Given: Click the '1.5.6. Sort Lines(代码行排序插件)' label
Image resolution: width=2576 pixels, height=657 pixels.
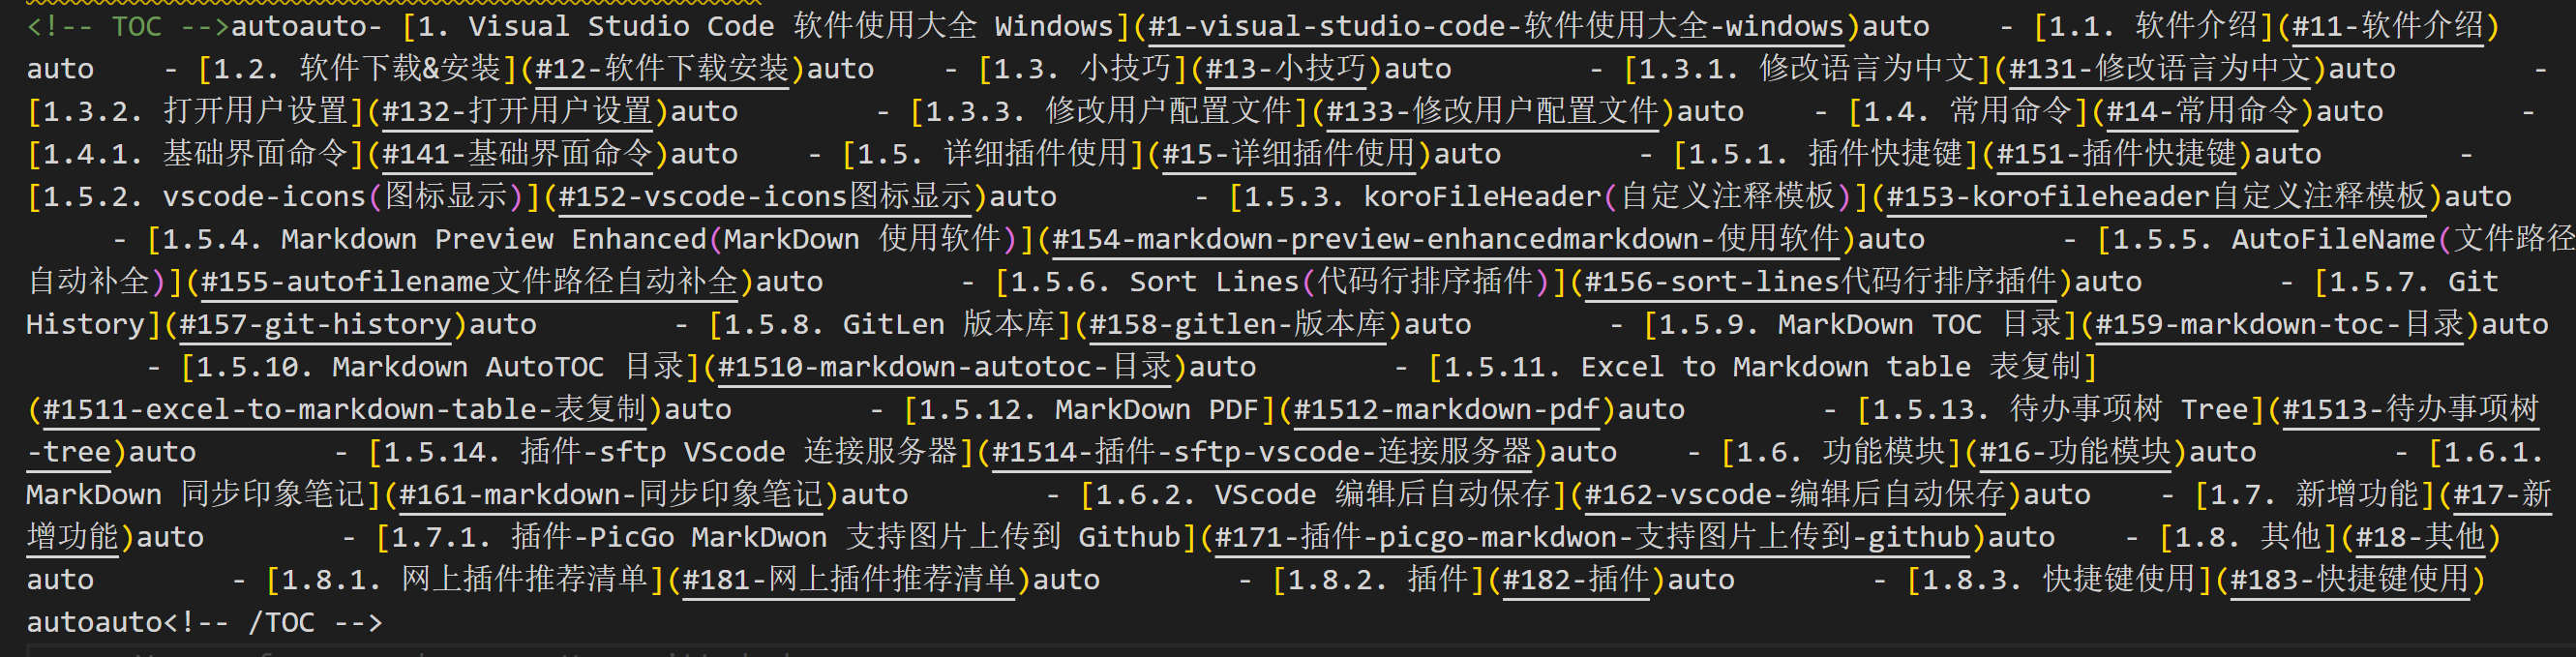Looking at the screenshot, I should [x=1281, y=281].
